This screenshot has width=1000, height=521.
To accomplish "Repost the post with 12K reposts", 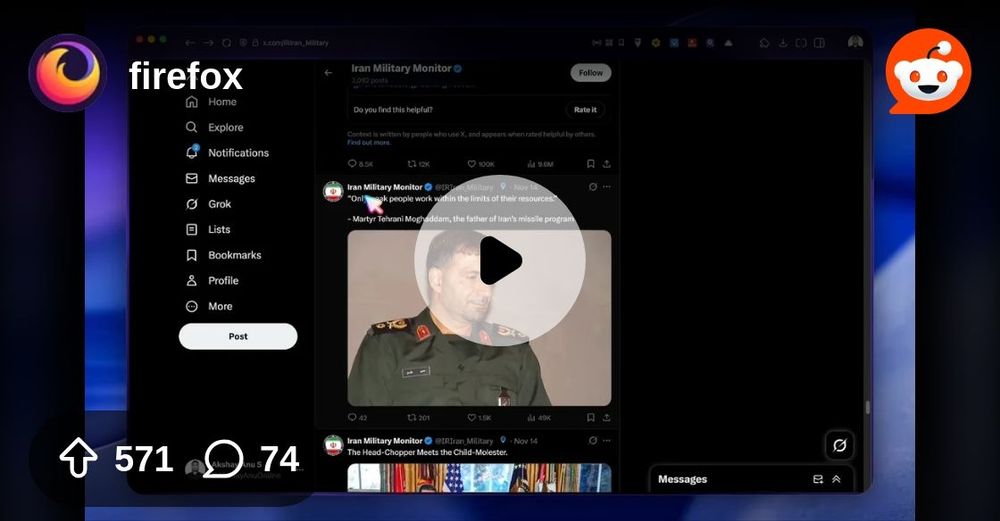I will (x=418, y=164).
